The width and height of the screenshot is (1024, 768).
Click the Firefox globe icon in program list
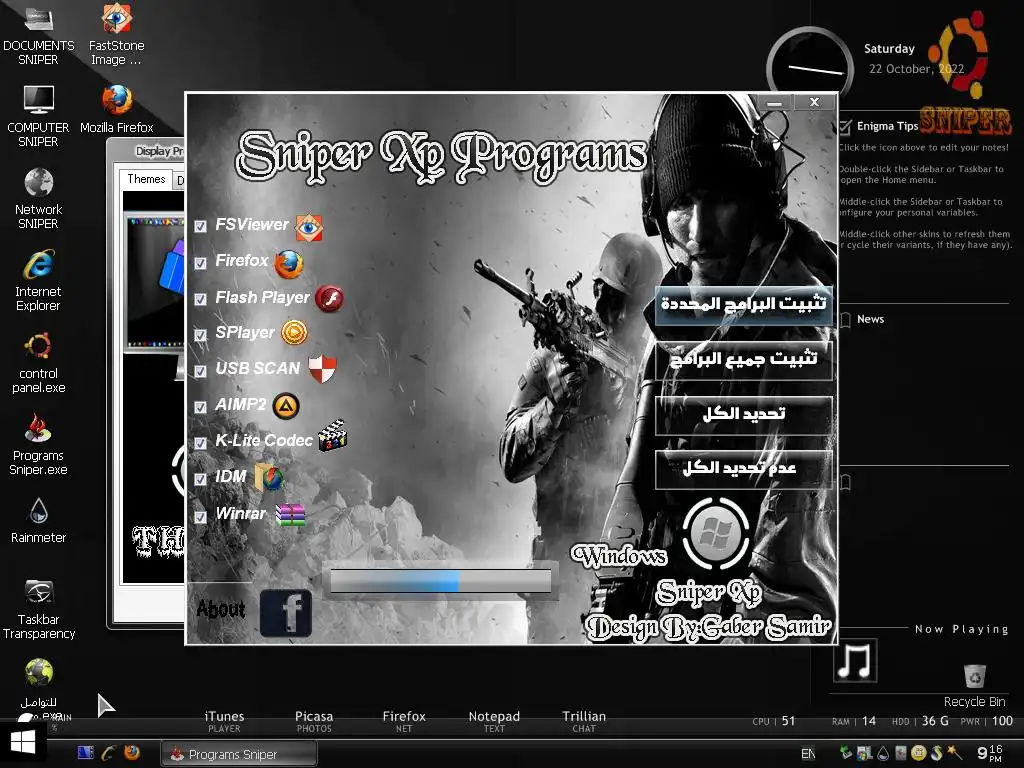[x=288, y=264]
